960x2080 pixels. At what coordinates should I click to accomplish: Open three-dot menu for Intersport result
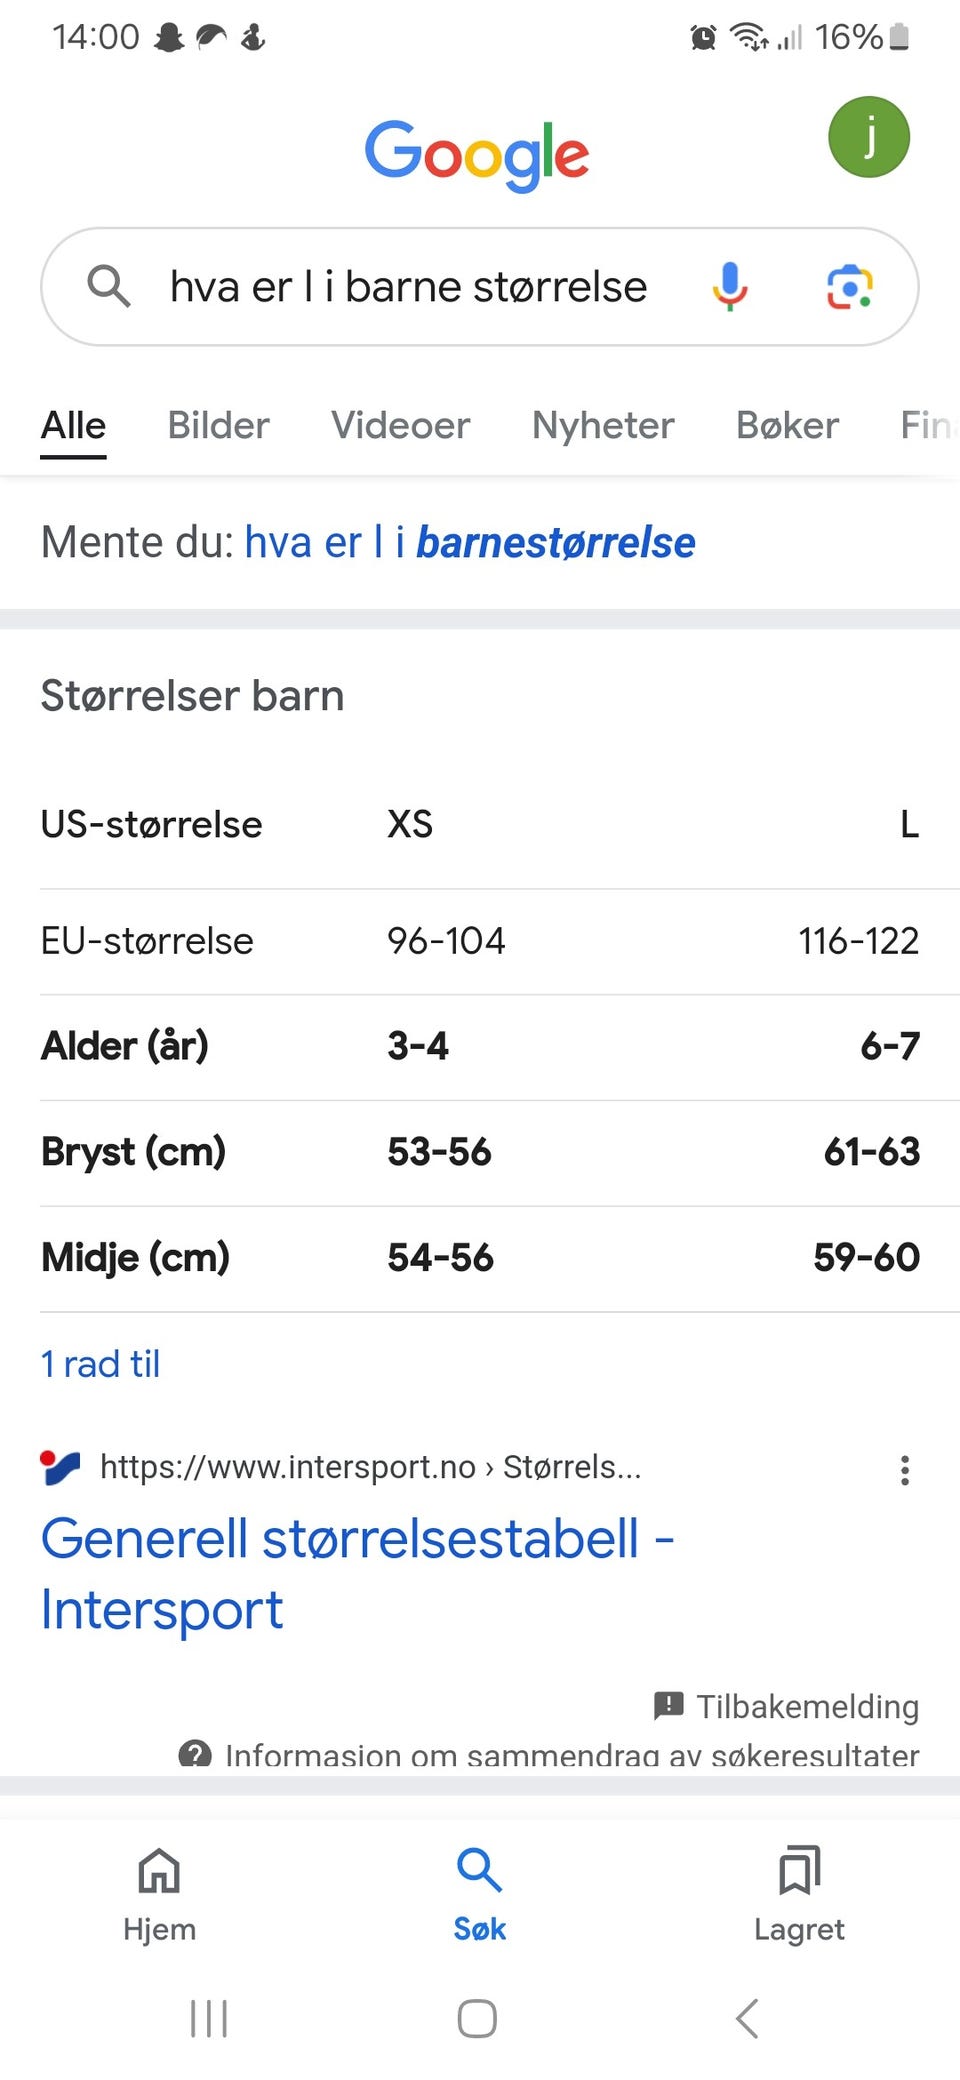pos(904,1470)
